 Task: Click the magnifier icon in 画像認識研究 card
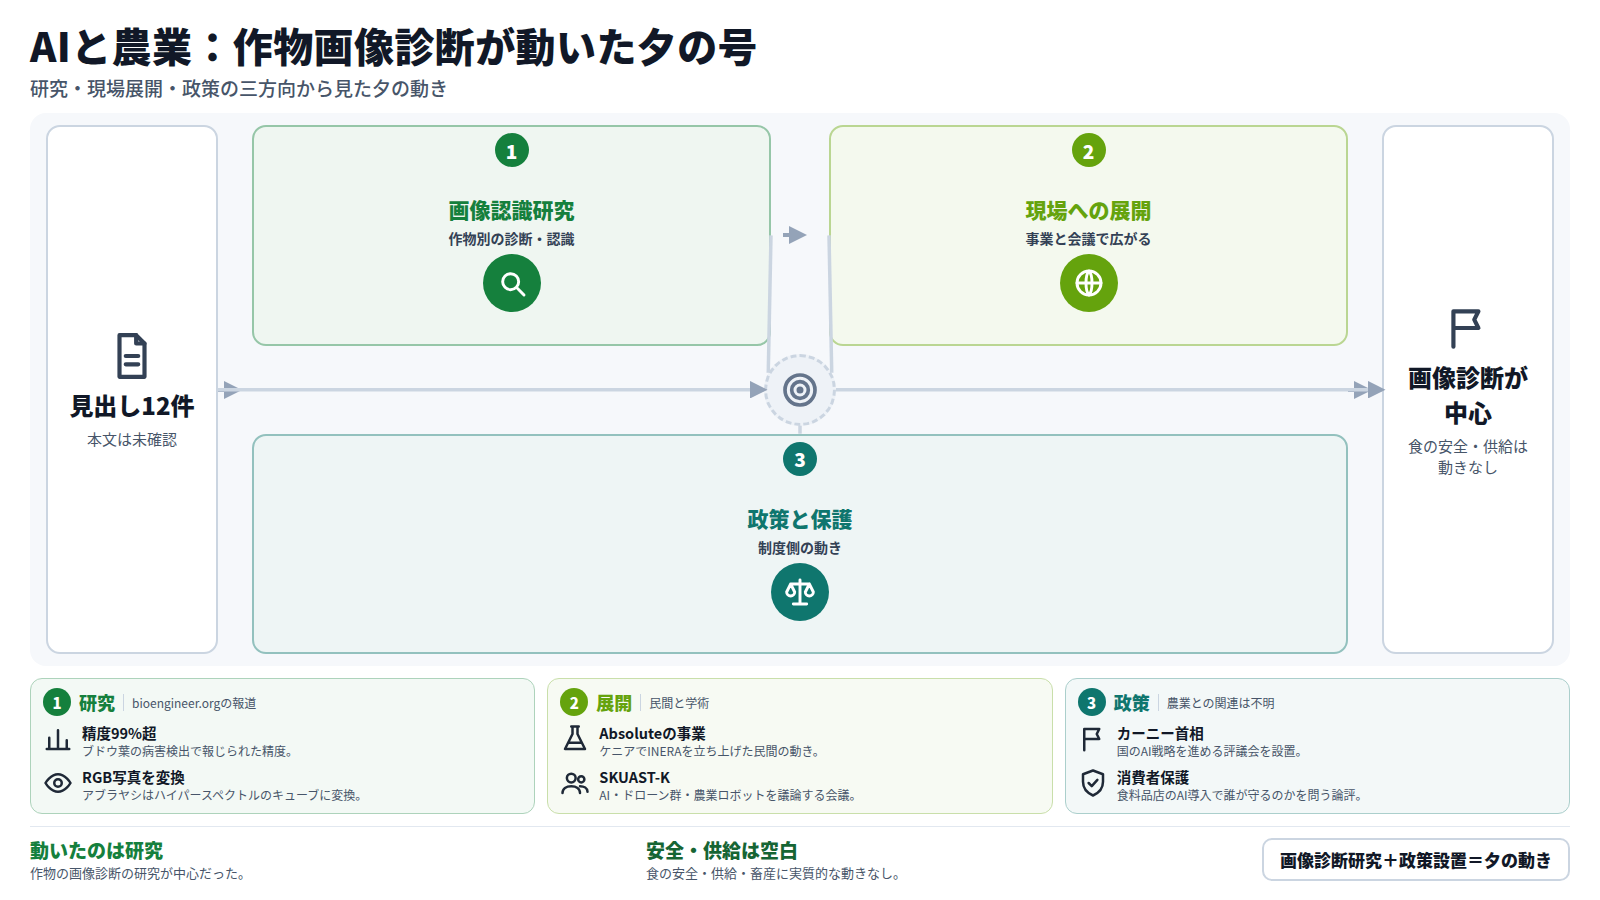click(512, 283)
